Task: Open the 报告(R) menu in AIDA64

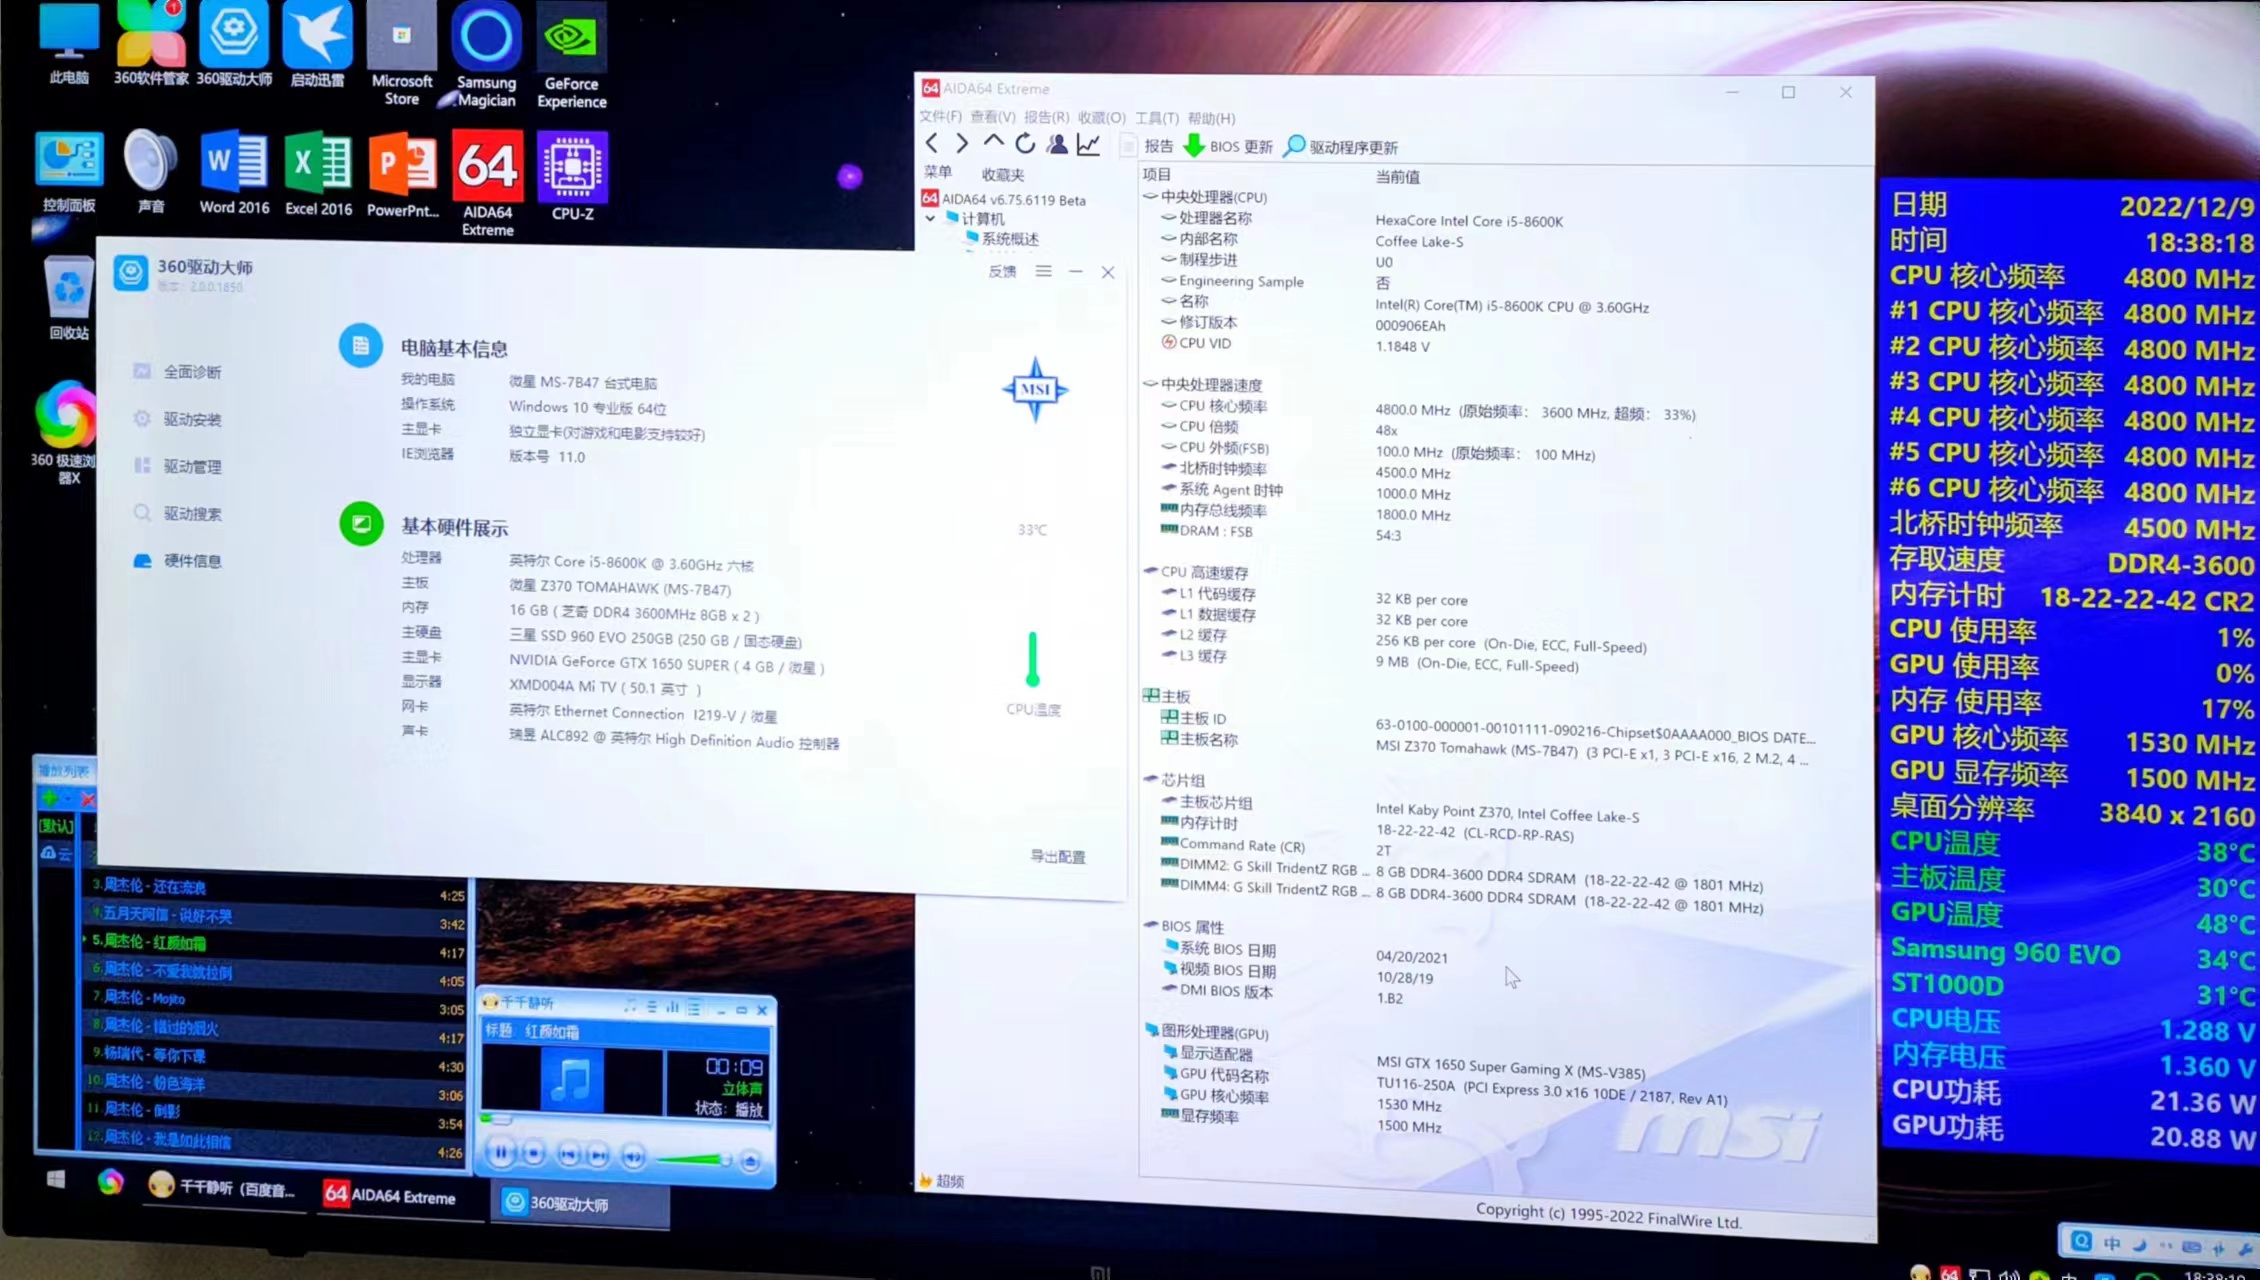Action: click(1047, 117)
